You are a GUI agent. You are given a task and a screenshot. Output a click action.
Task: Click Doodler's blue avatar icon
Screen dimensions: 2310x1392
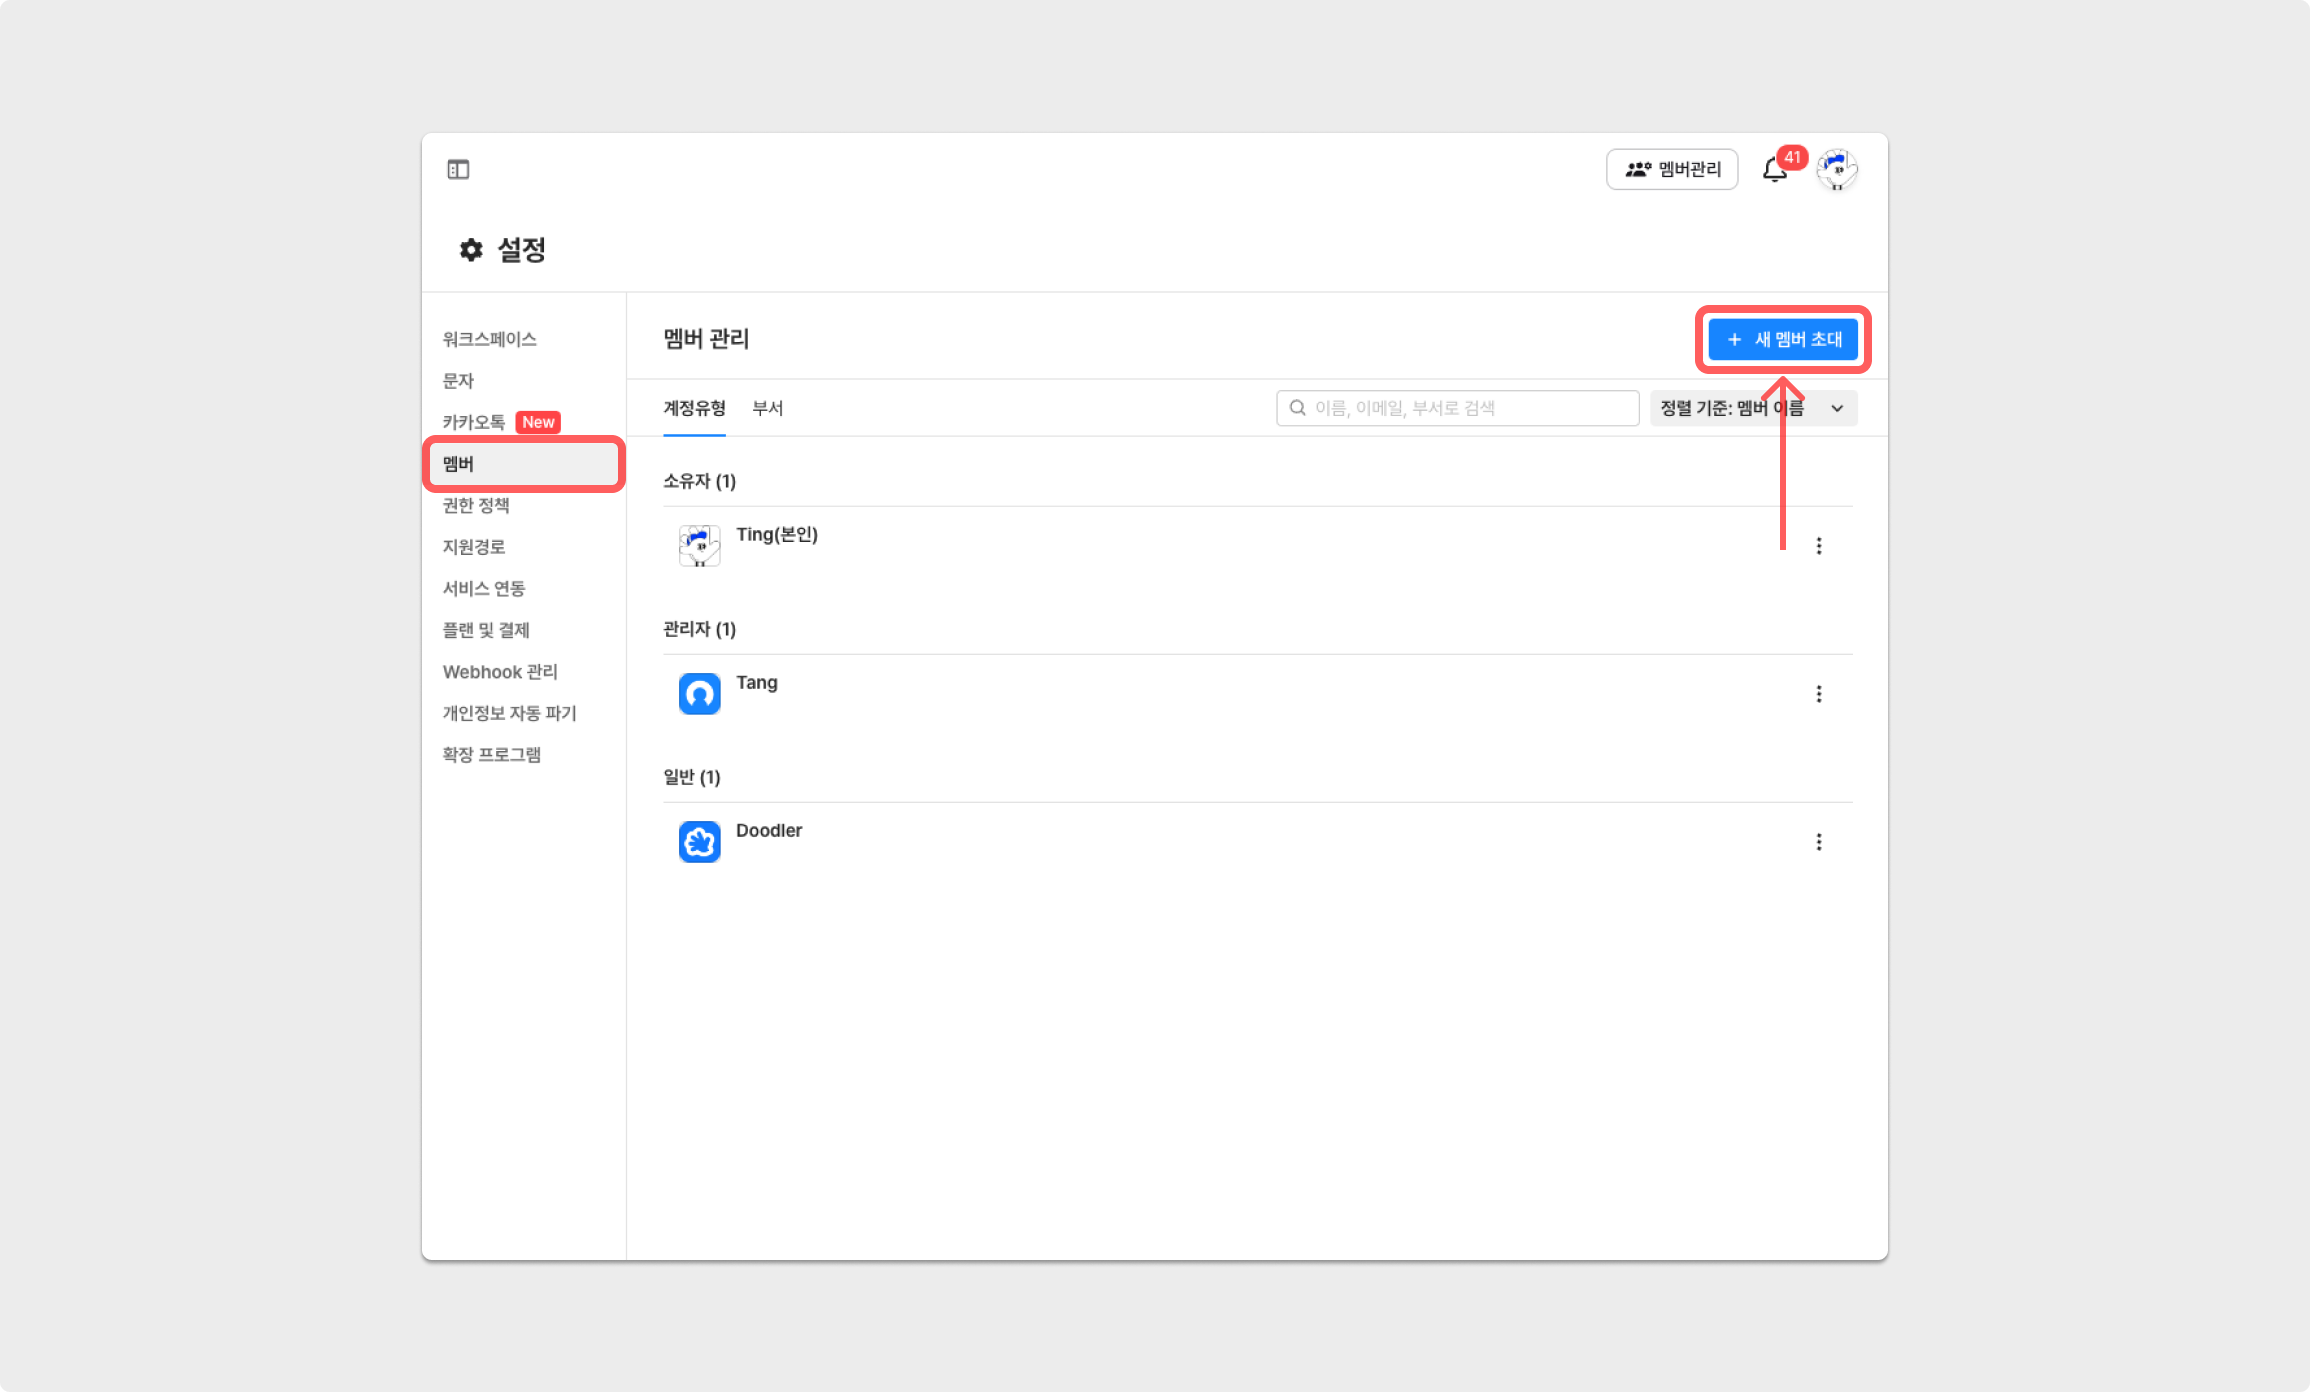click(x=699, y=842)
